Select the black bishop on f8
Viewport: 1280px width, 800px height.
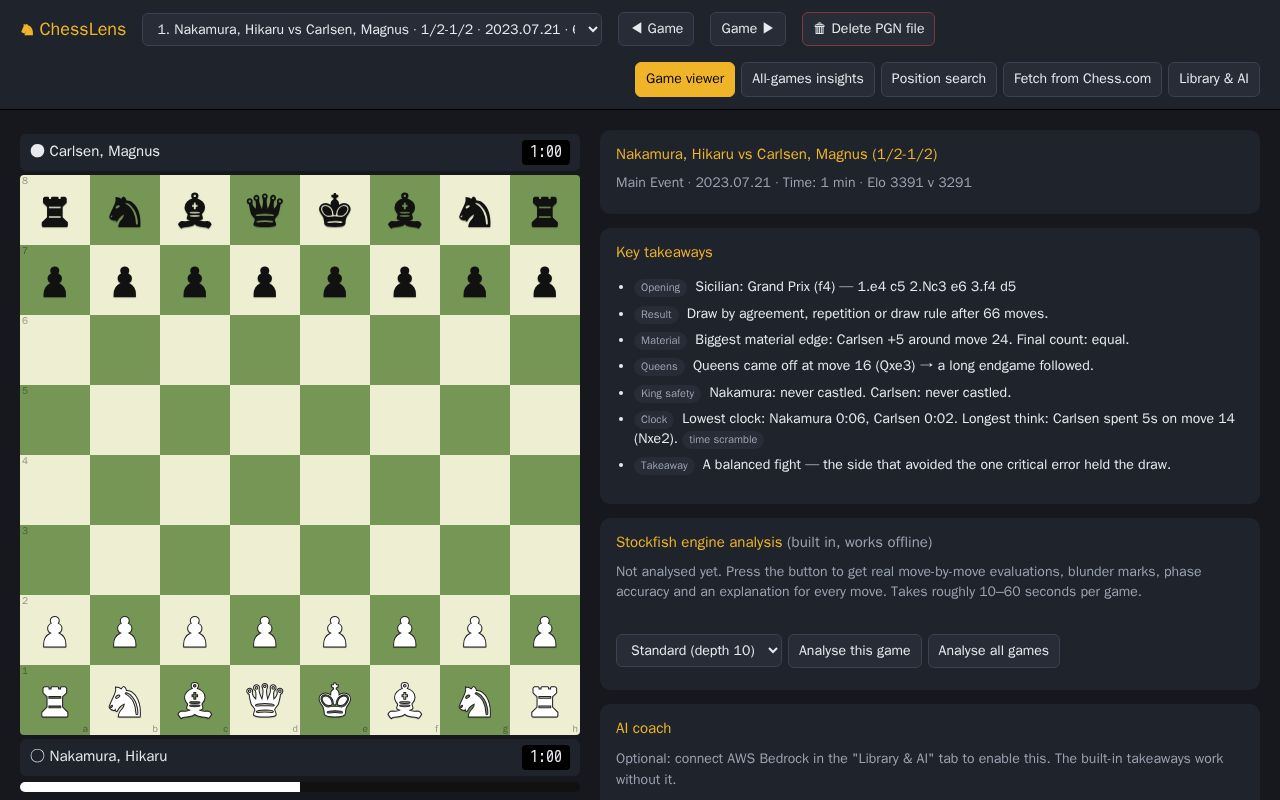(x=405, y=210)
